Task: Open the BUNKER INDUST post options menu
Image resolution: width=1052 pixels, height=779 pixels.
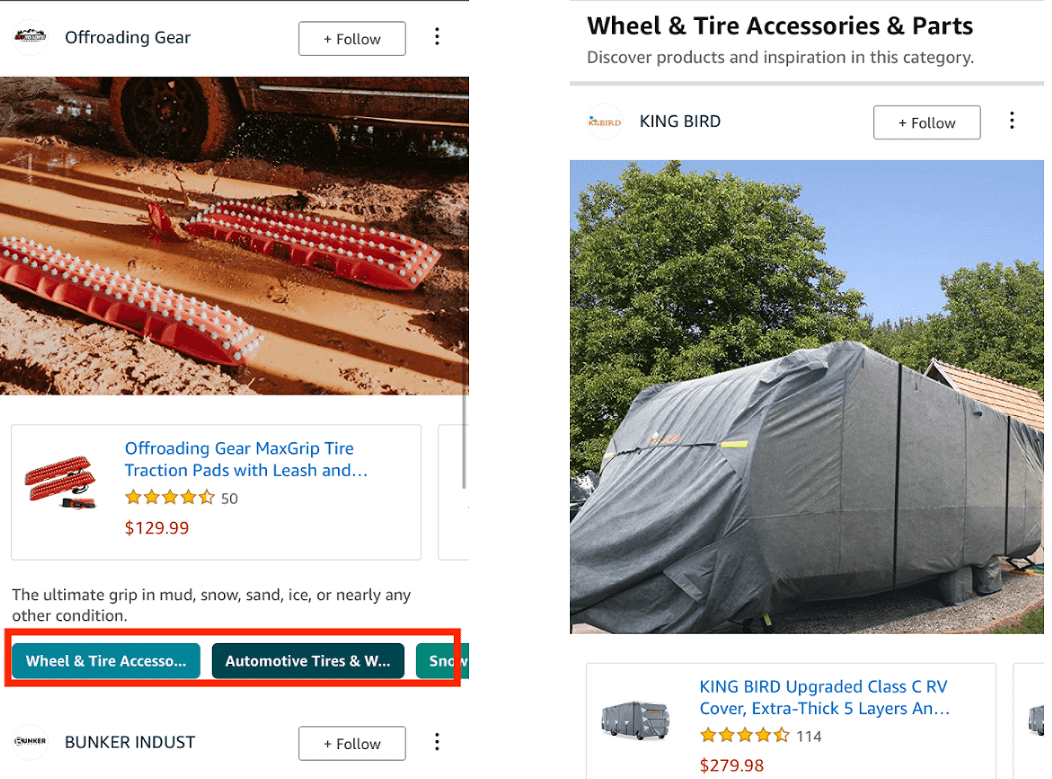Action: (x=437, y=742)
